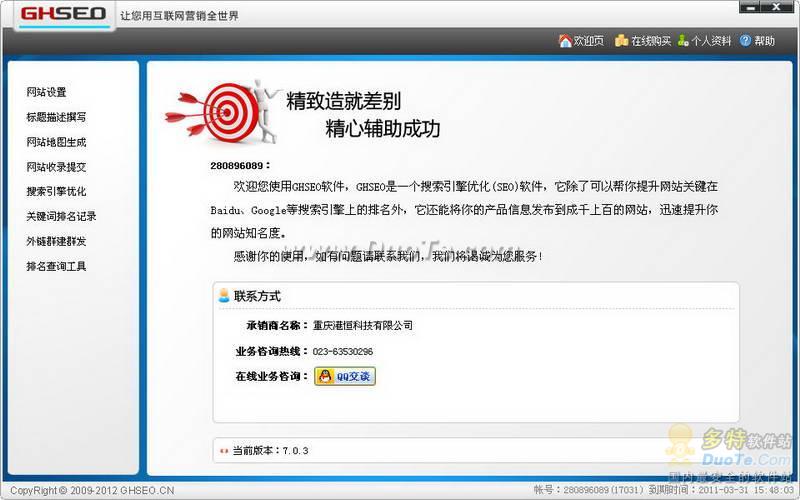Click the slogan 让您用互联网营销全世界
The image size is (800, 500).
click(x=179, y=16)
